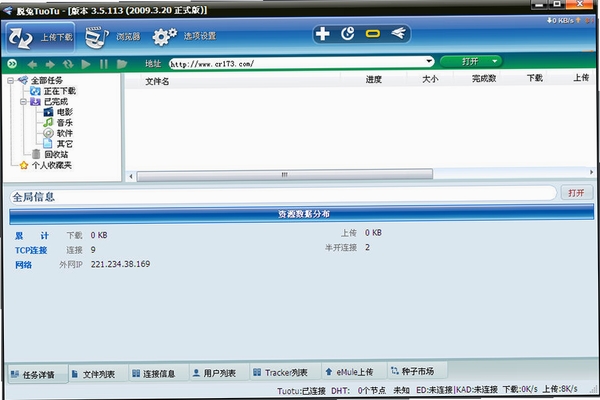
Task: Click the red 打开 button beside 全局信息
Action: tap(576, 193)
